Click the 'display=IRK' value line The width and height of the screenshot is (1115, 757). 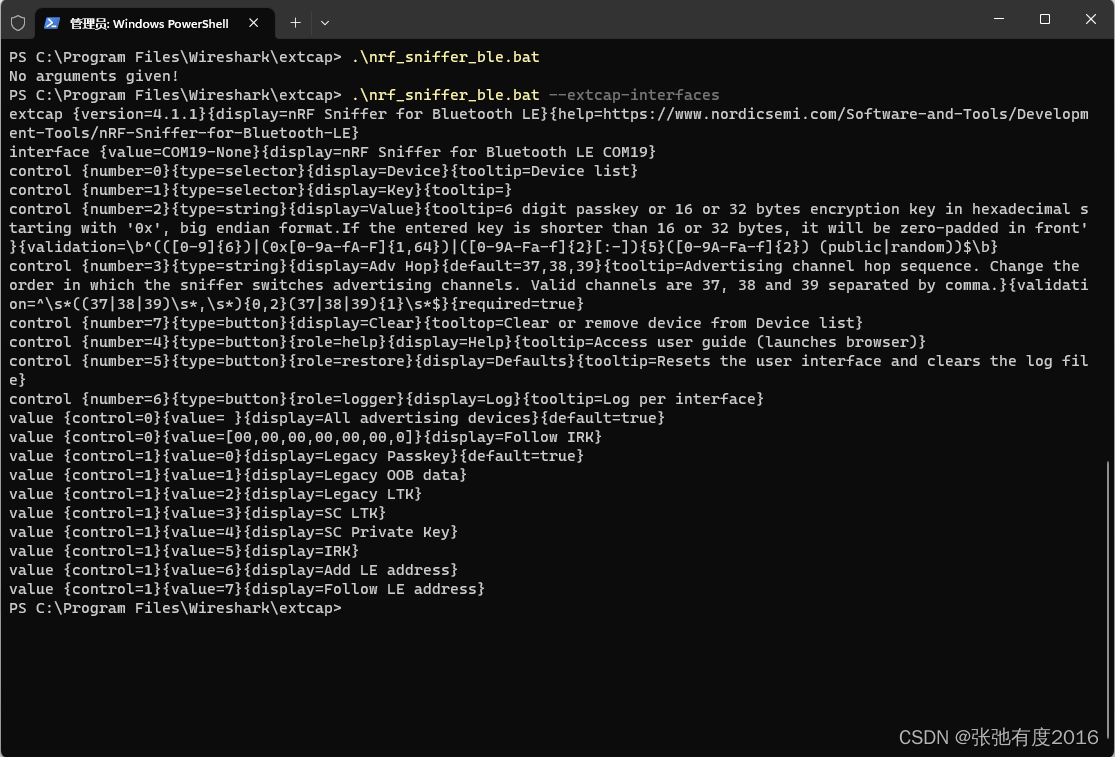coord(184,552)
